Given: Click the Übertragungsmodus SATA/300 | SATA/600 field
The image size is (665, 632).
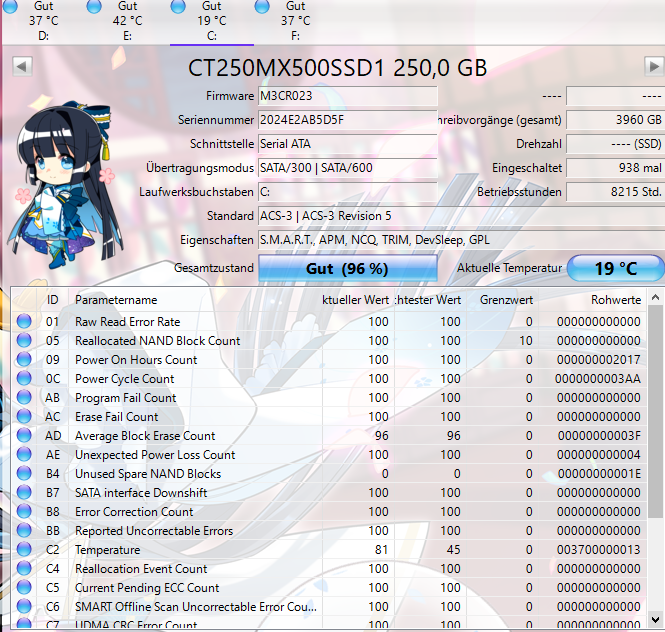Looking at the screenshot, I should tap(347, 168).
